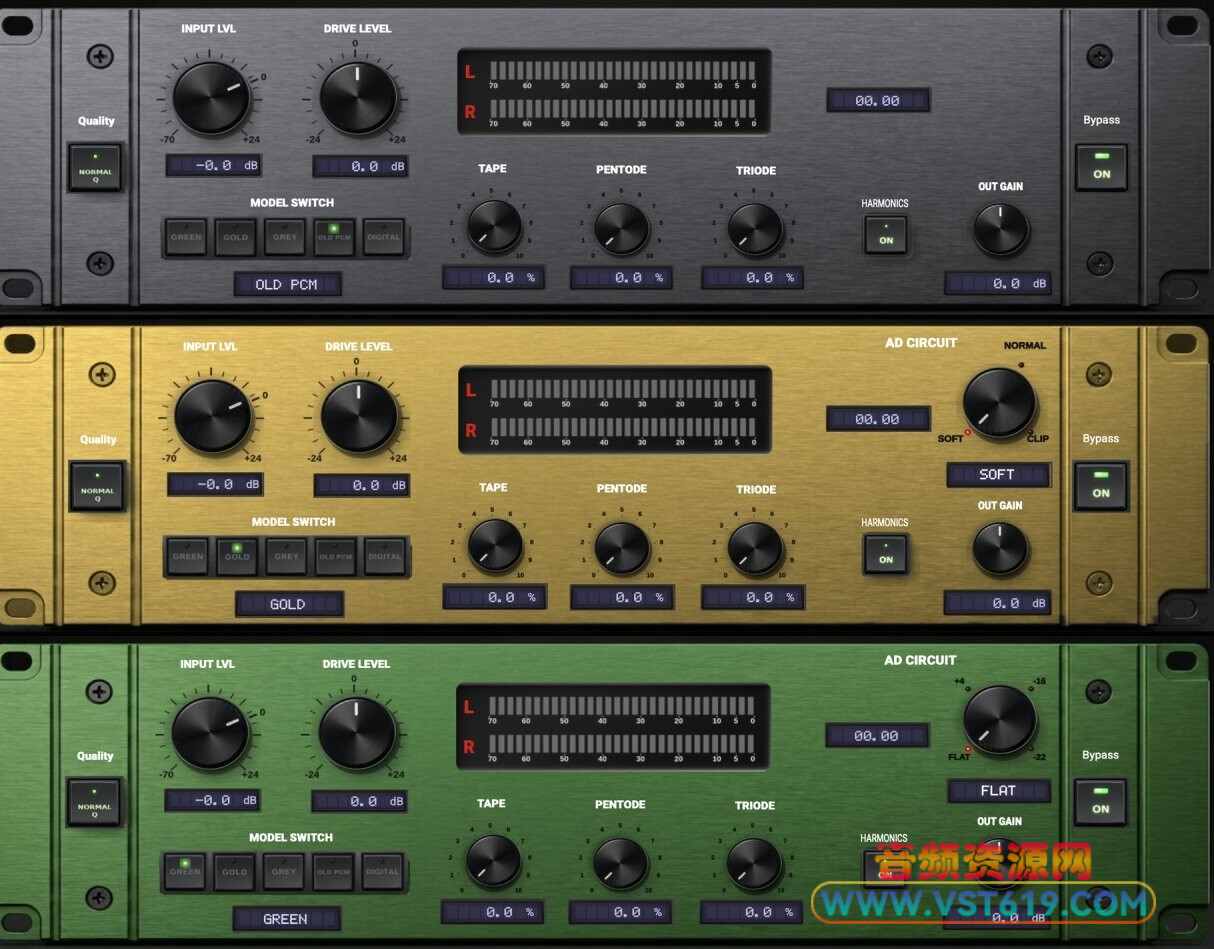Click DRIVE LEVEL knob on gold unit
The width and height of the screenshot is (1214, 949).
click(x=359, y=416)
